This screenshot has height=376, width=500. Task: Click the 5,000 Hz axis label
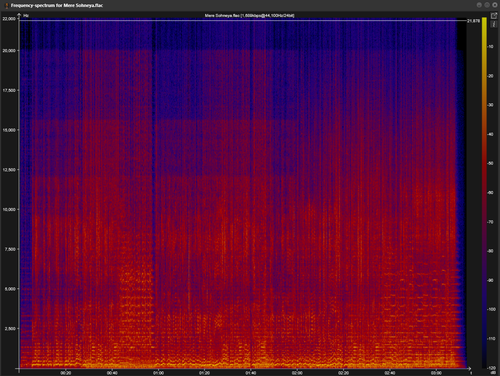[10, 289]
